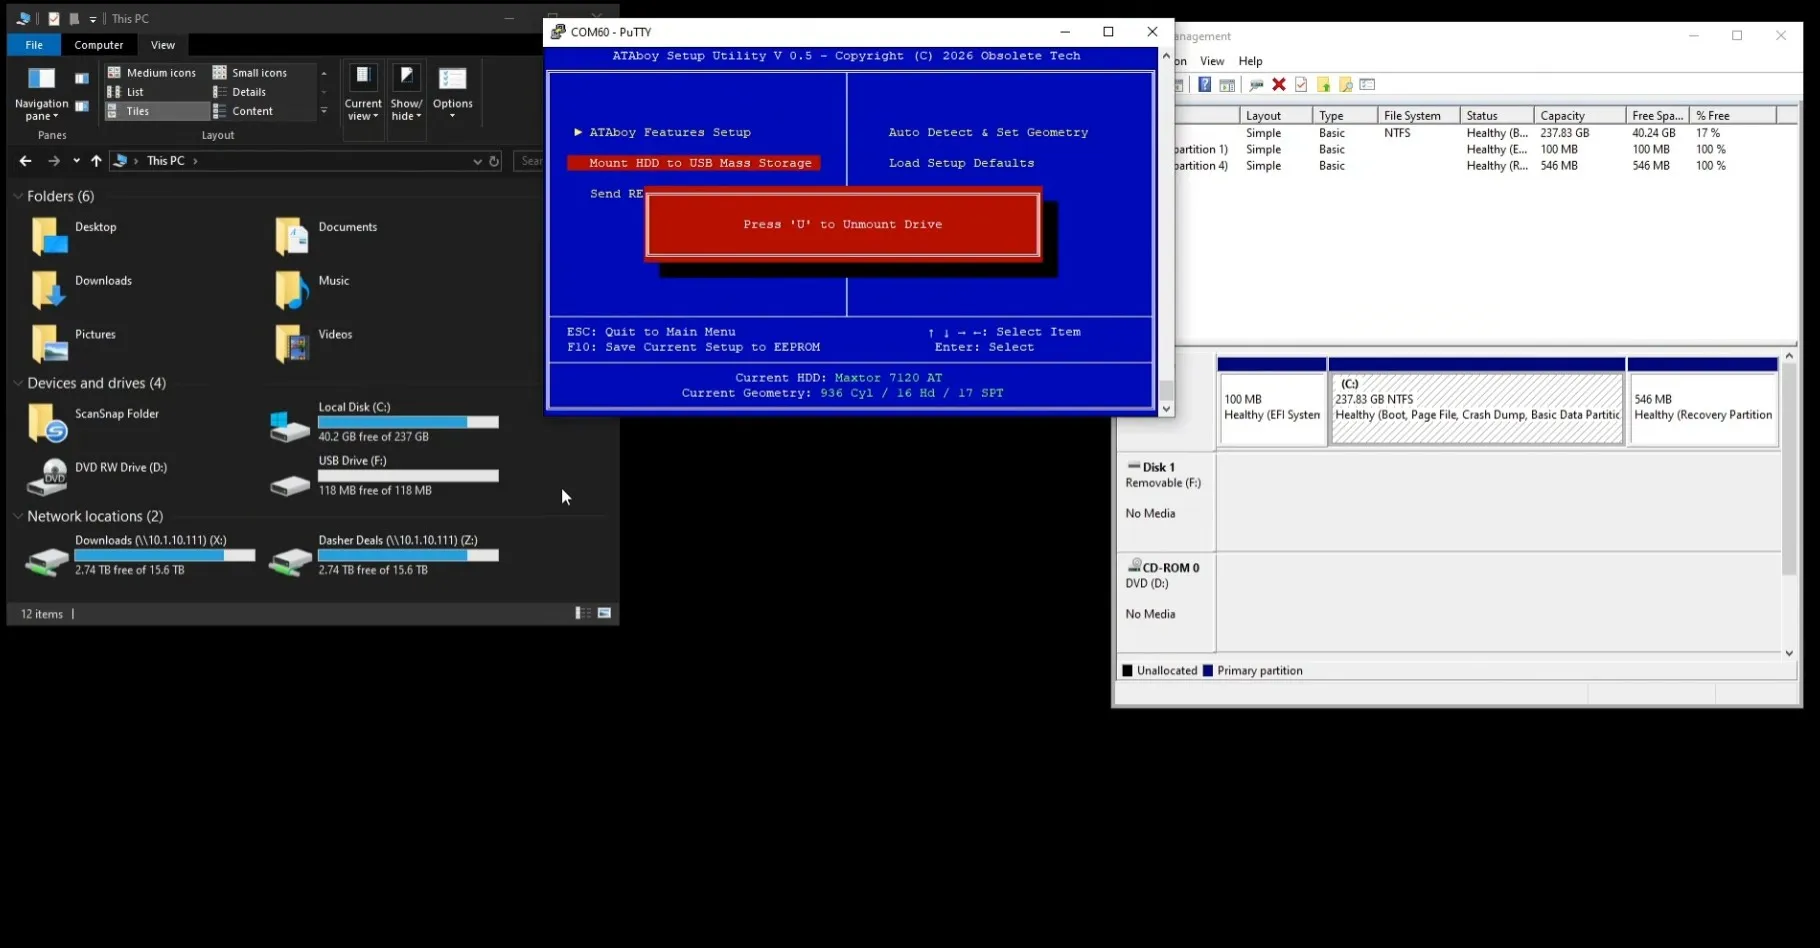Click the blue File button
This screenshot has height=948, width=1820.
(34, 45)
